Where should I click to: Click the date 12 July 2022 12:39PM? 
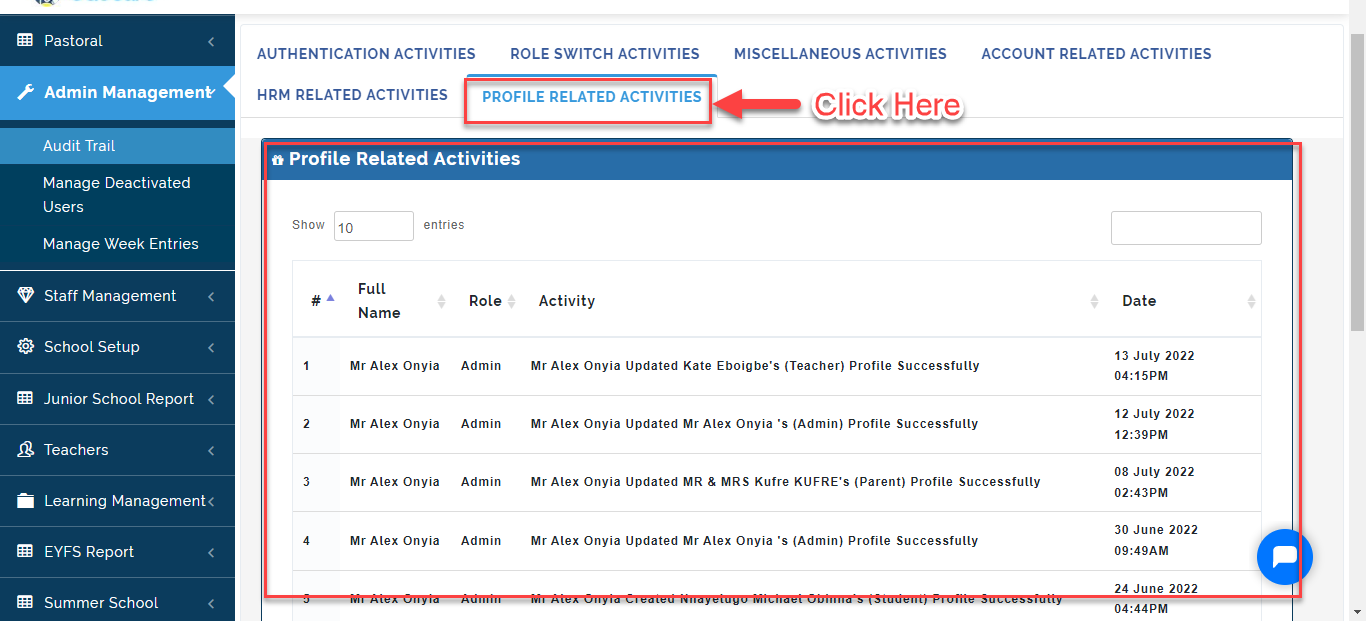[1154, 424]
